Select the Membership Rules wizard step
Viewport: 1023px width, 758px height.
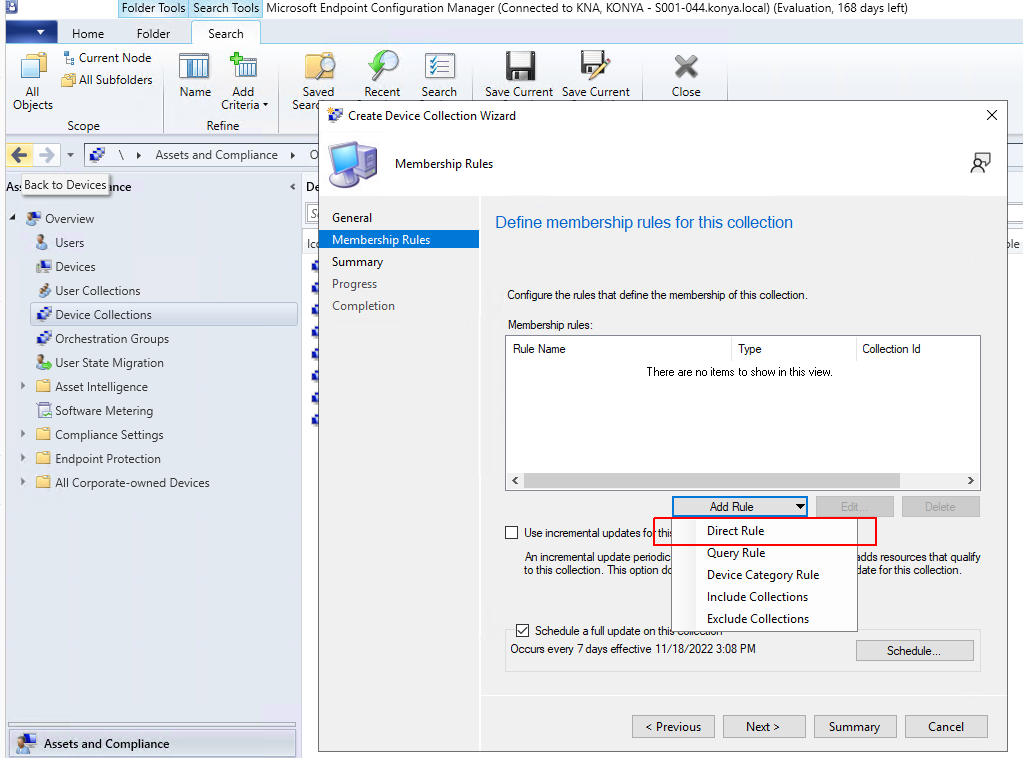click(x=399, y=240)
